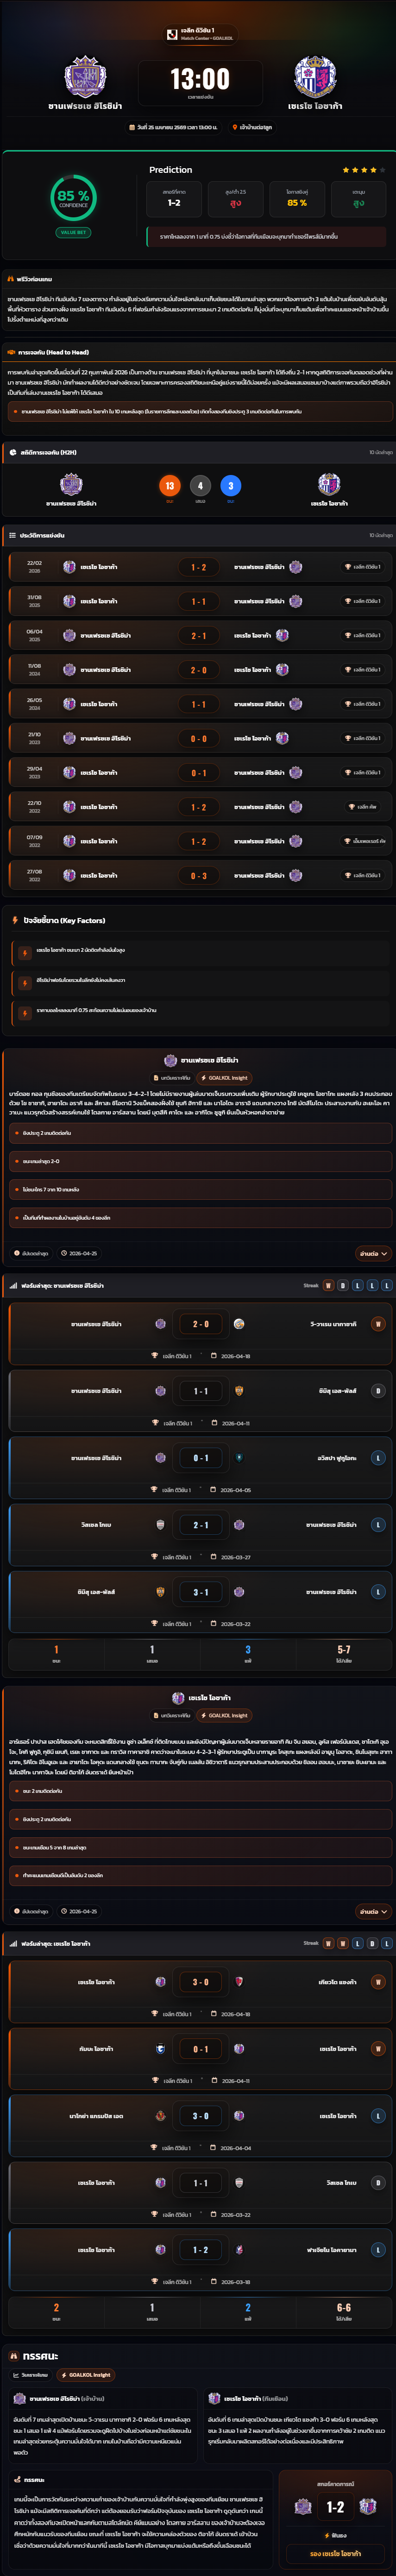Expand อ่านต่อ in Sanfrecce Hiroshima analysis
The width and height of the screenshot is (396, 2576).
click(373, 1253)
